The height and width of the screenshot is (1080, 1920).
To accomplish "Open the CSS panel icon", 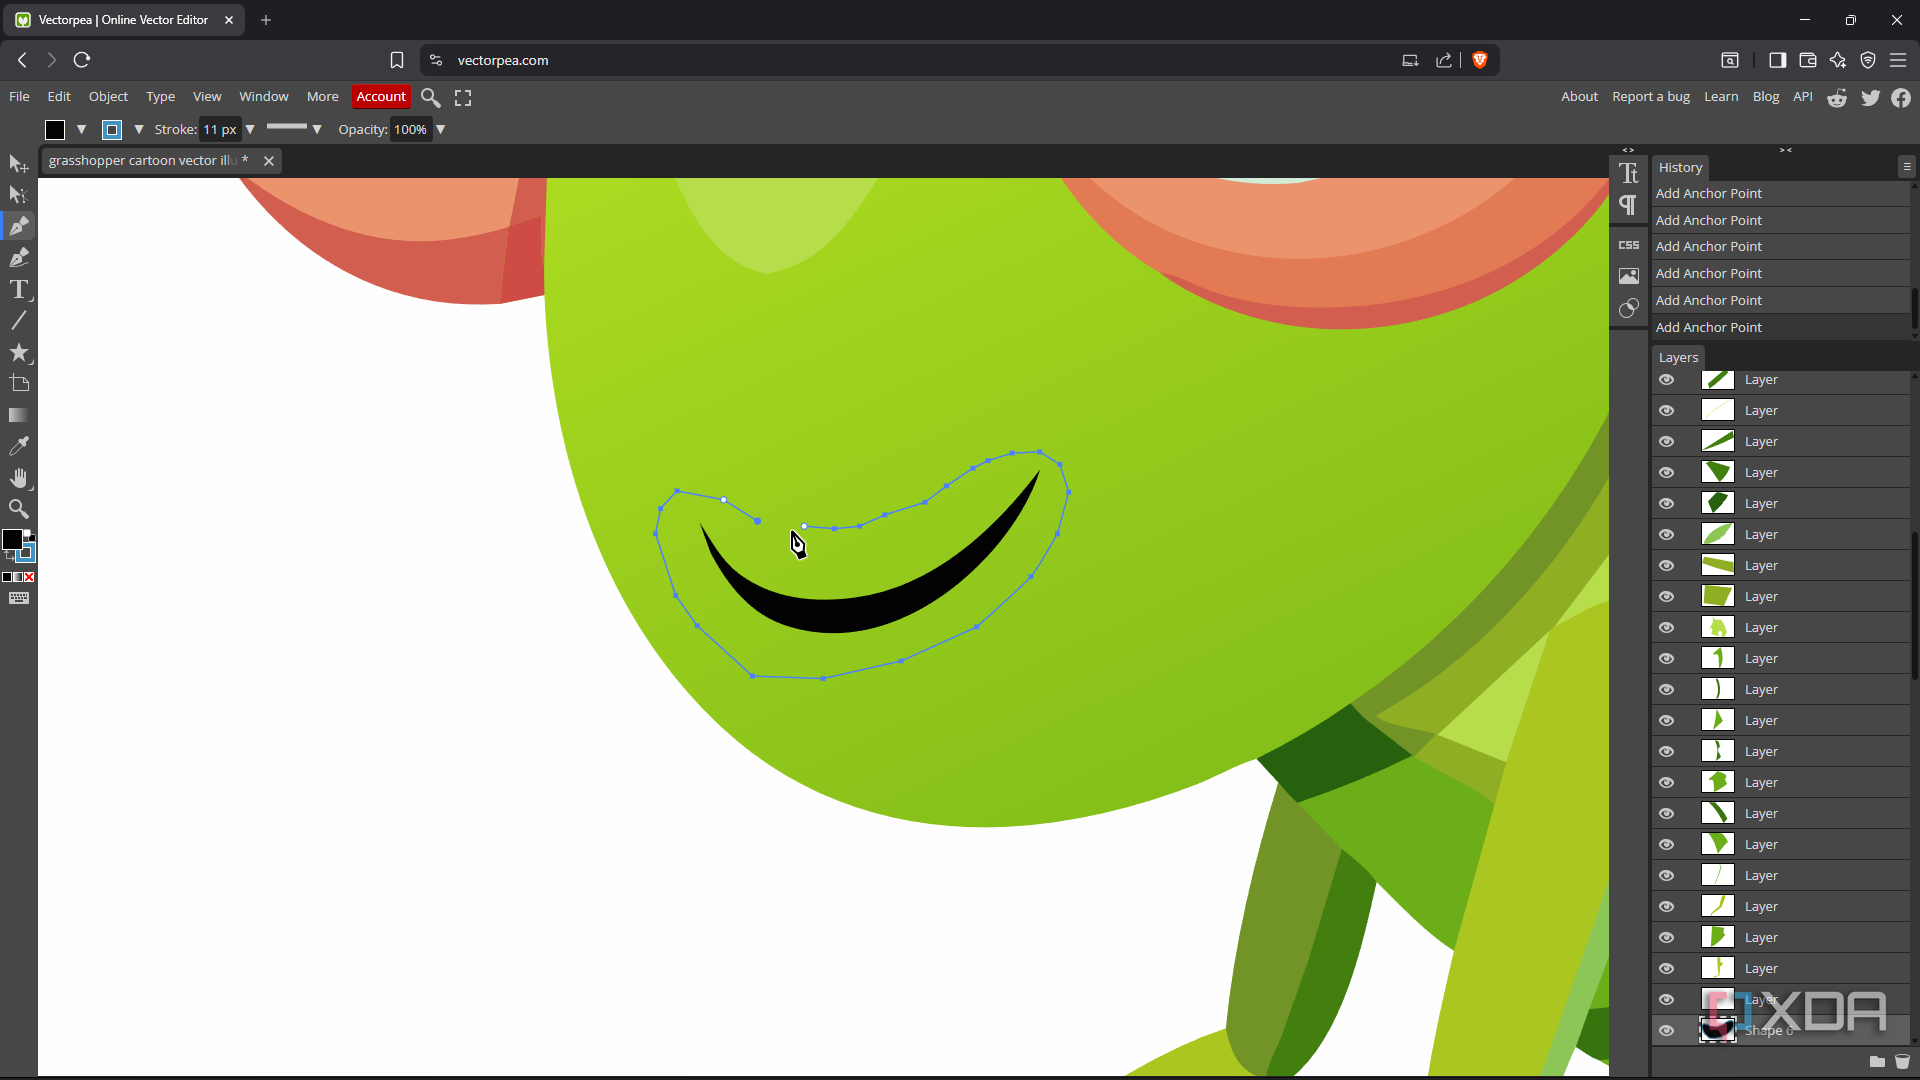I will point(1629,245).
